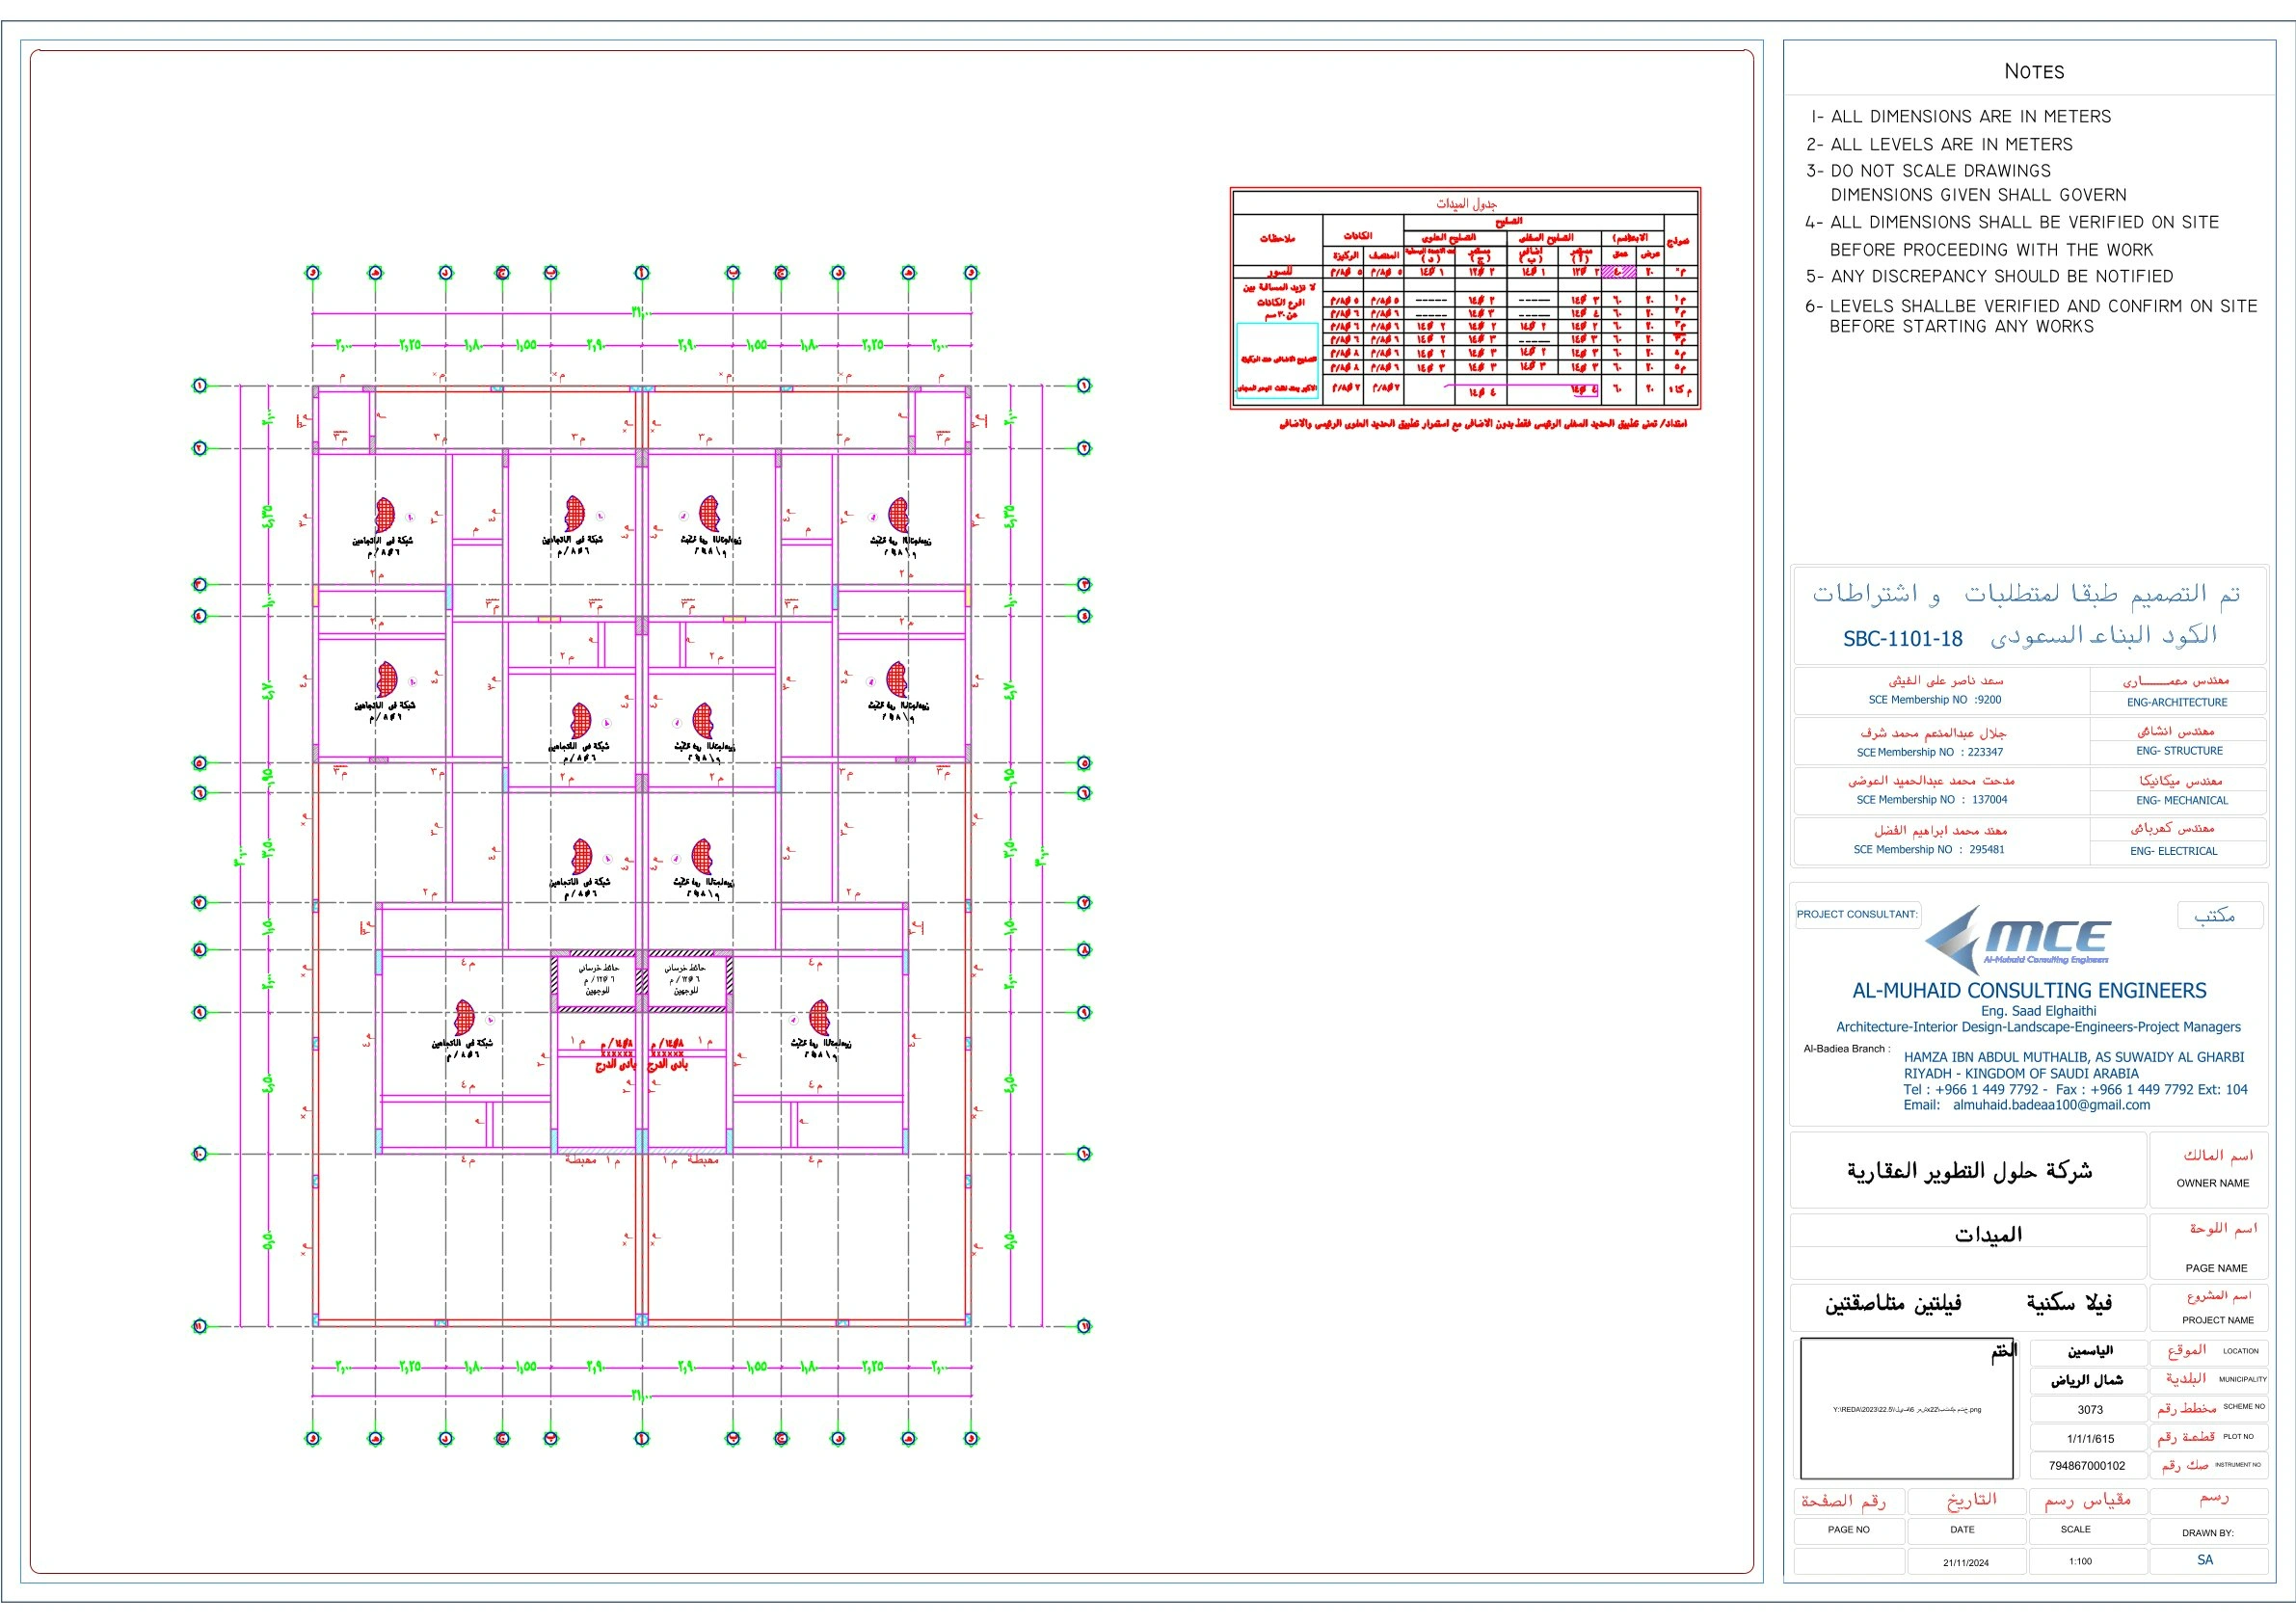Click the 1:100 scale value field
This screenshot has width=2296, height=1623.
2080,1561
